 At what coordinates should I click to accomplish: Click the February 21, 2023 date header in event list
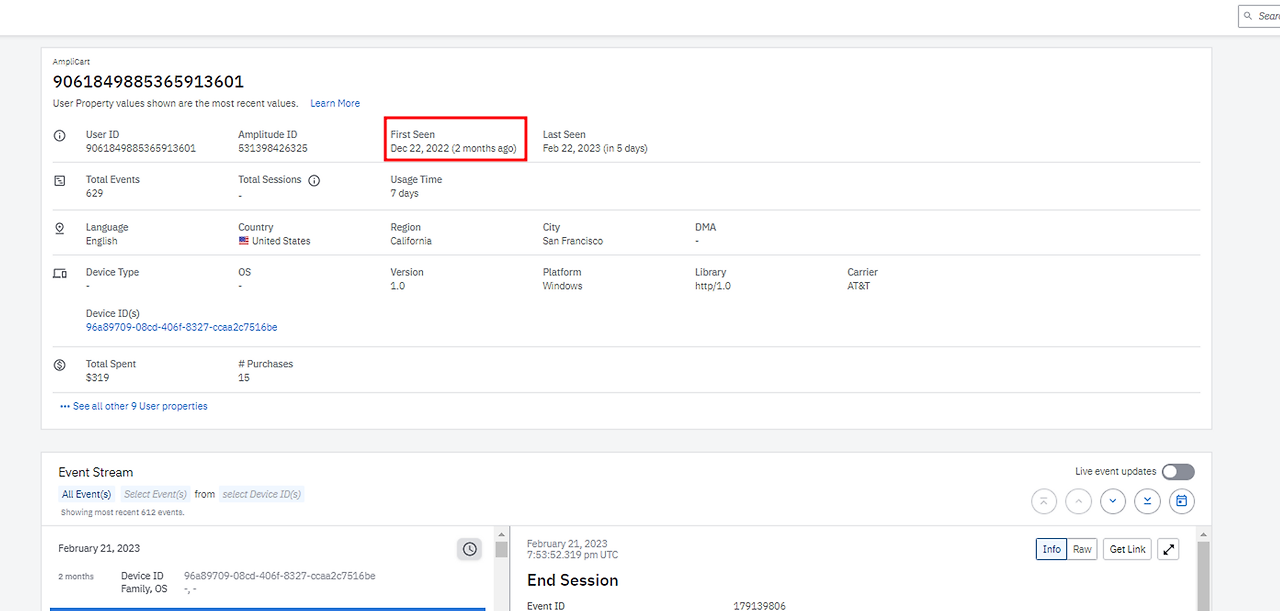pos(99,548)
